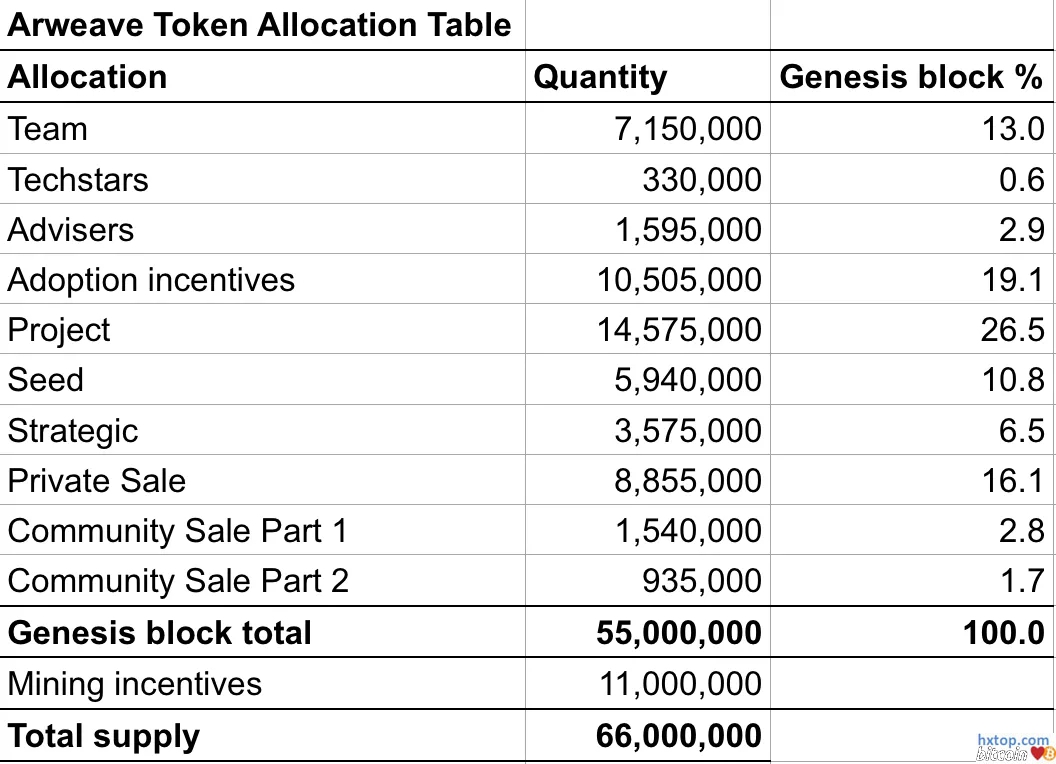The width and height of the screenshot is (1056, 764).
Task: Select the Seed row label
Action: pyautogui.click(x=46, y=380)
